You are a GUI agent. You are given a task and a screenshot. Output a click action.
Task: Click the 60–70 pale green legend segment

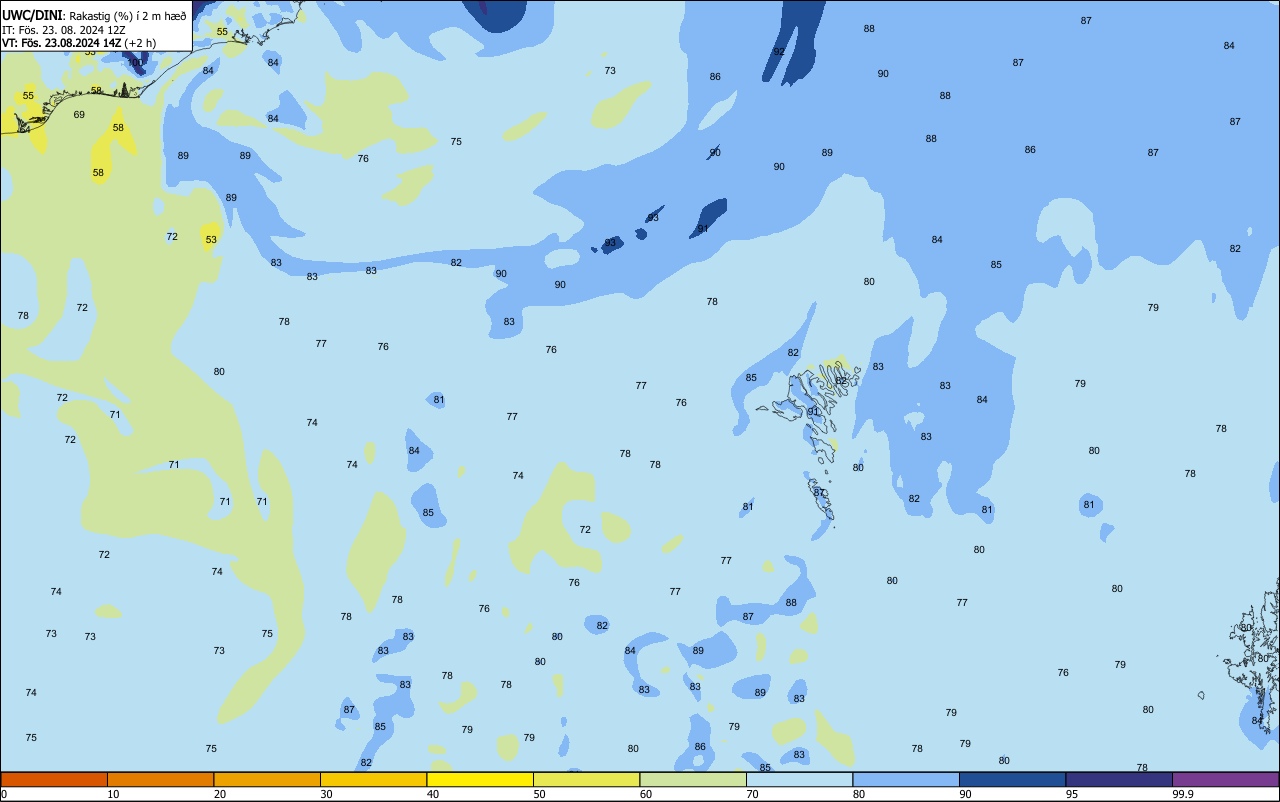[x=693, y=779]
